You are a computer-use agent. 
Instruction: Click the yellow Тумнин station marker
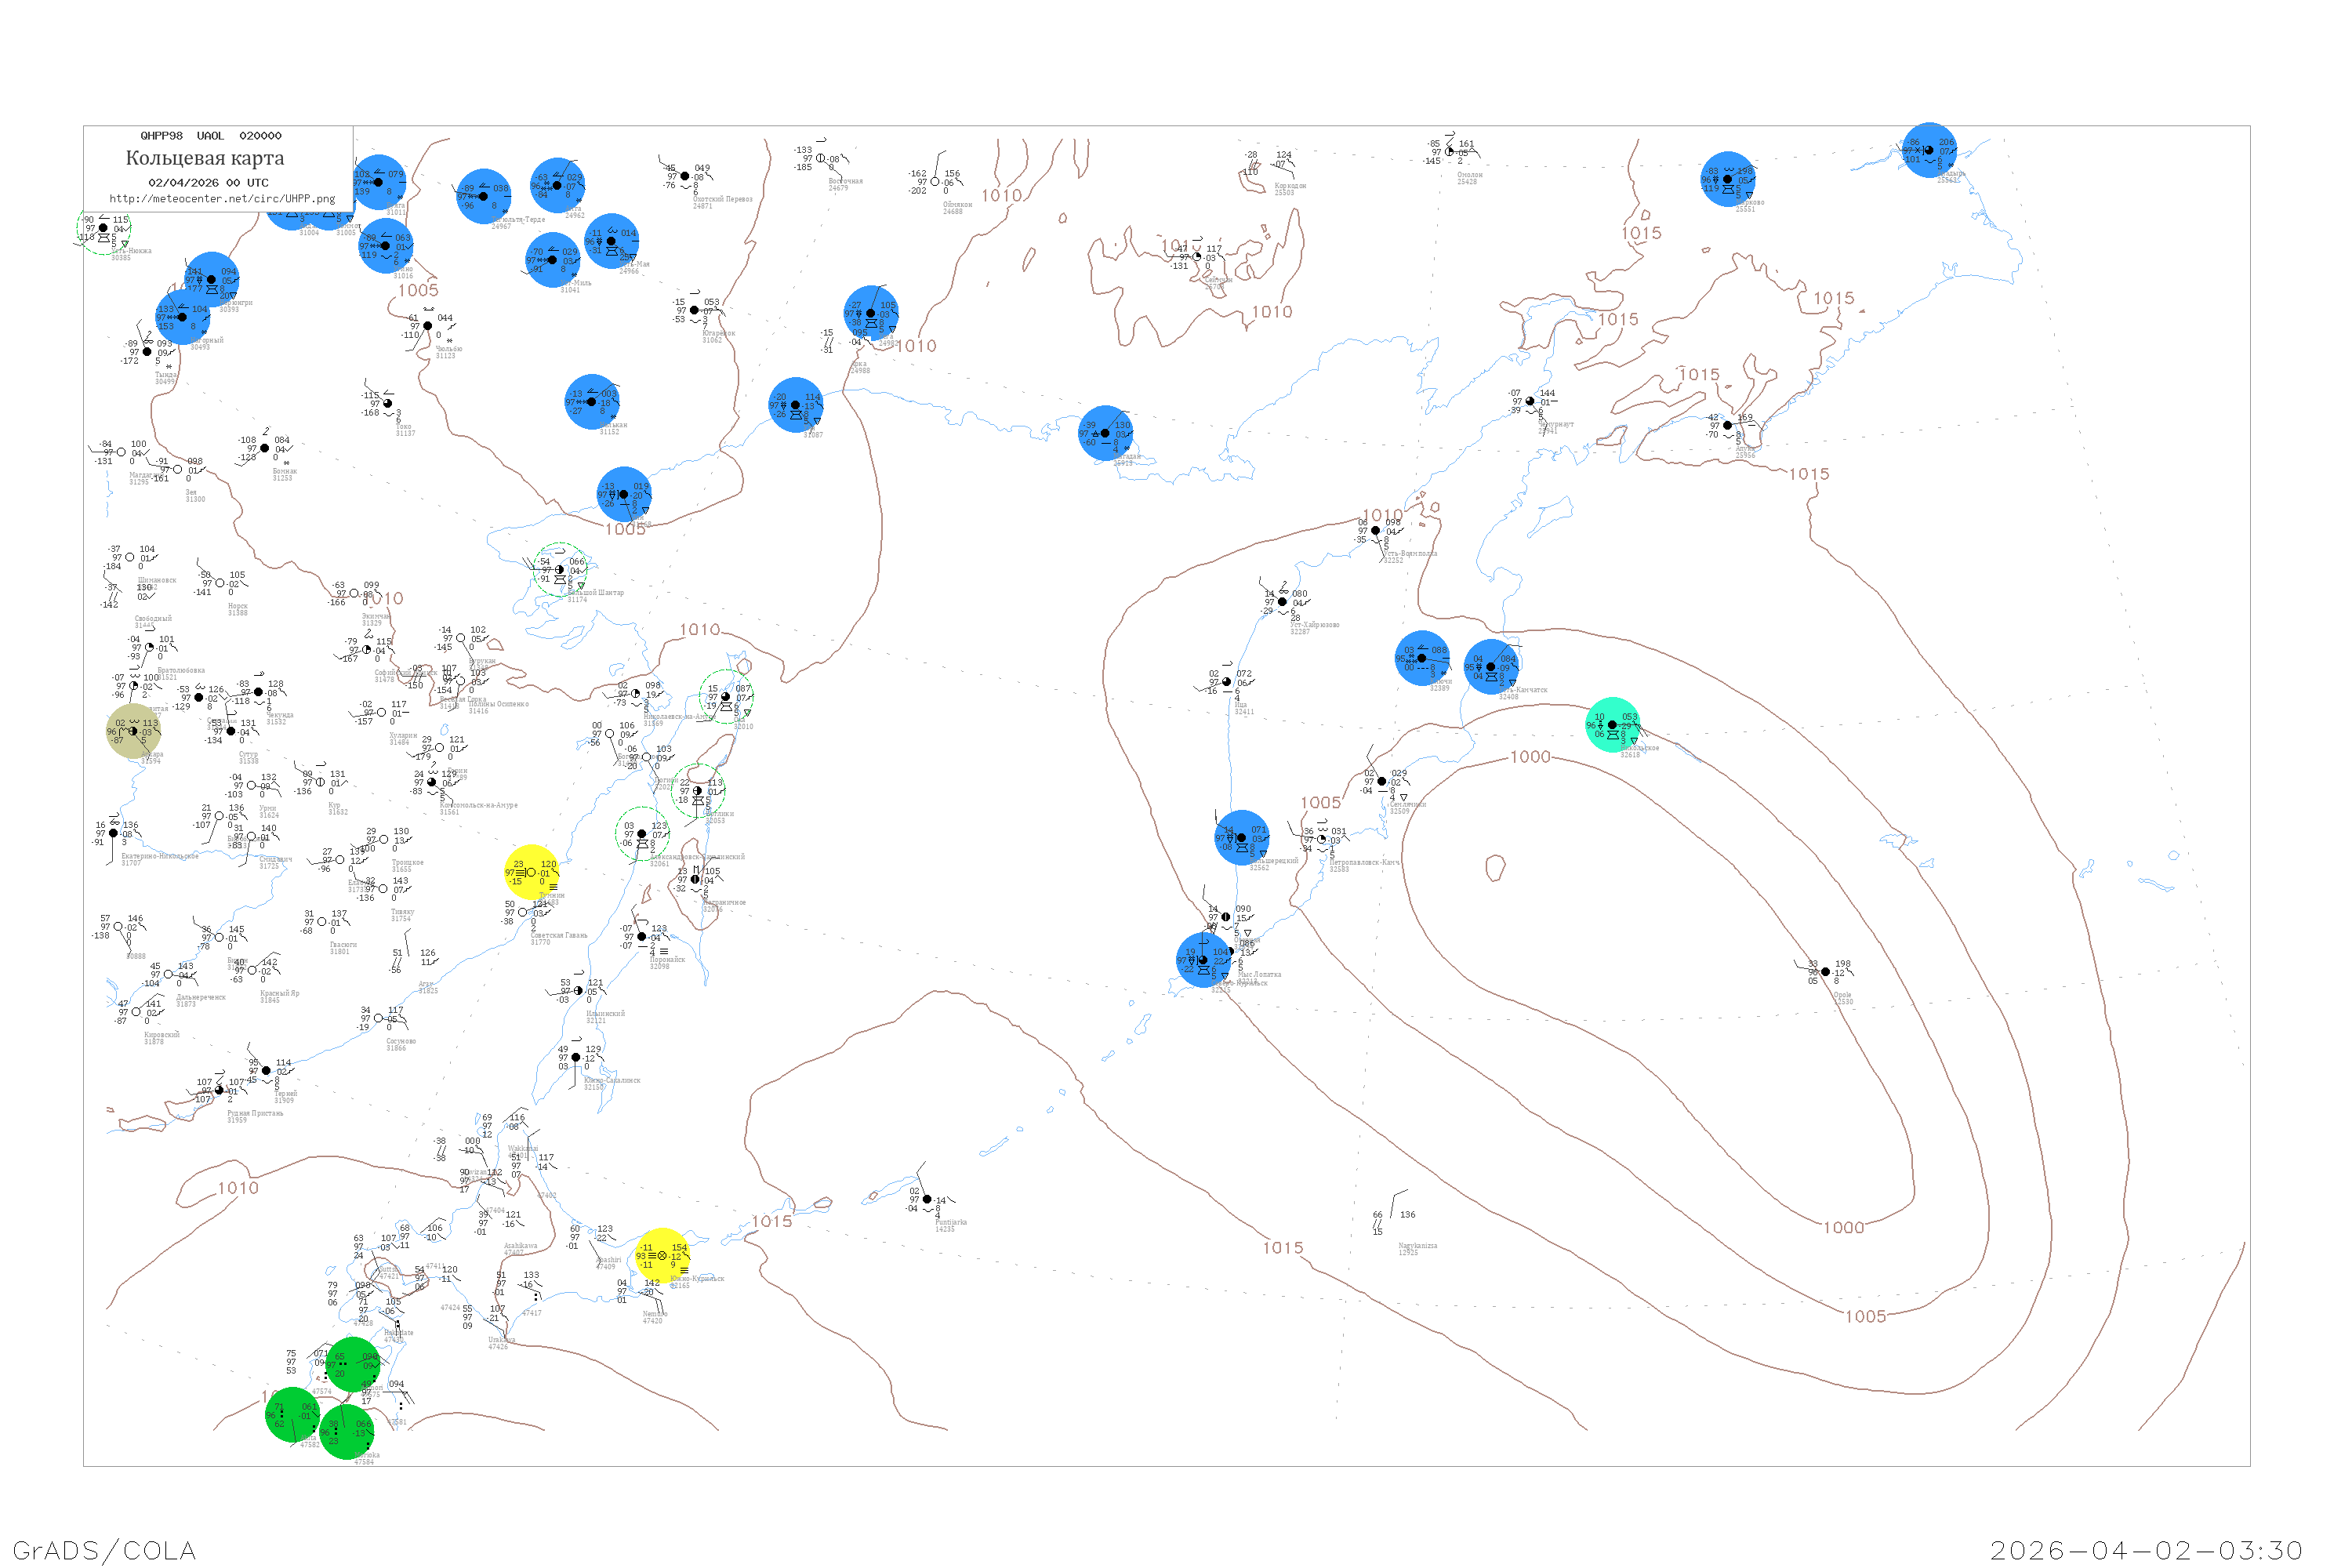tap(531, 872)
